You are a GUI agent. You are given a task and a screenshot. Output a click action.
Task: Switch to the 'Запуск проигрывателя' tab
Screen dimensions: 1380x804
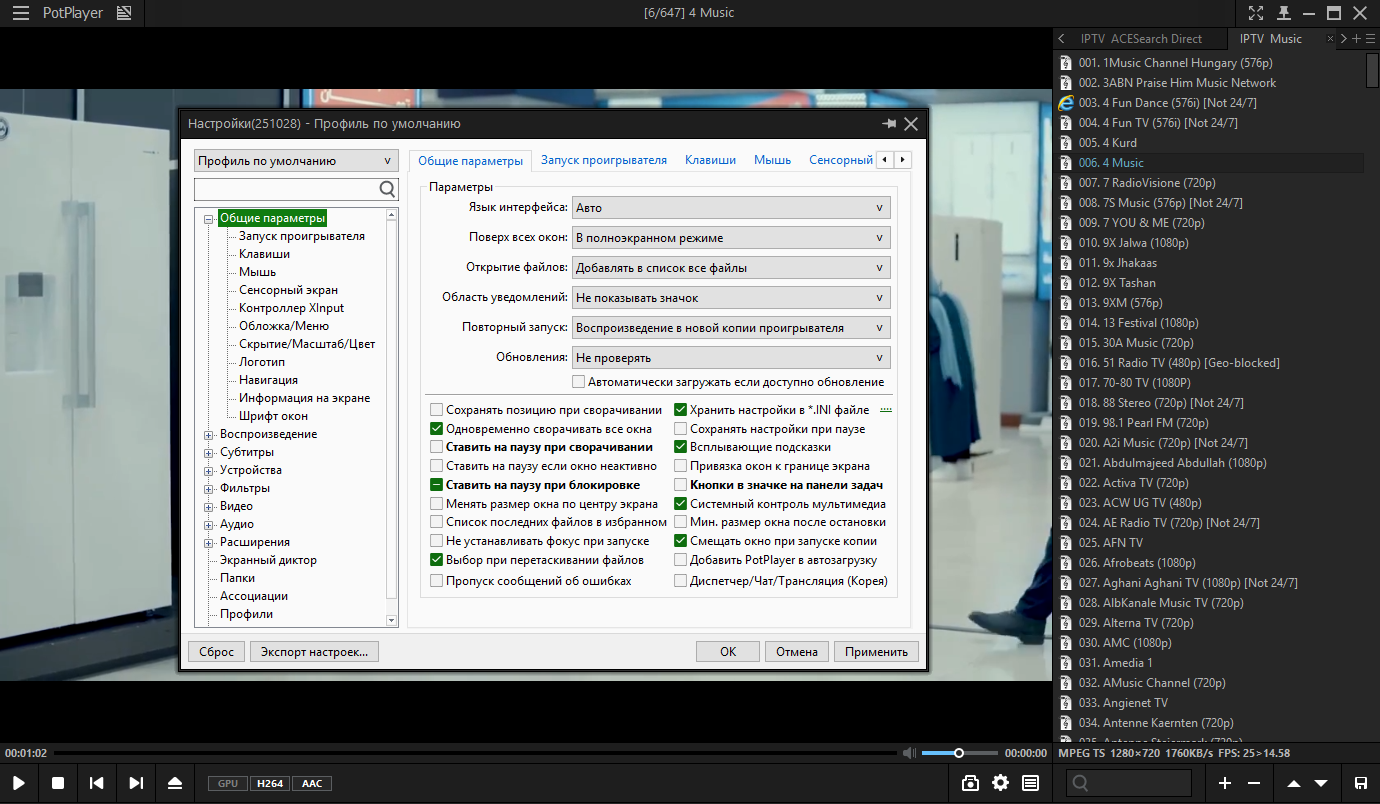click(604, 160)
